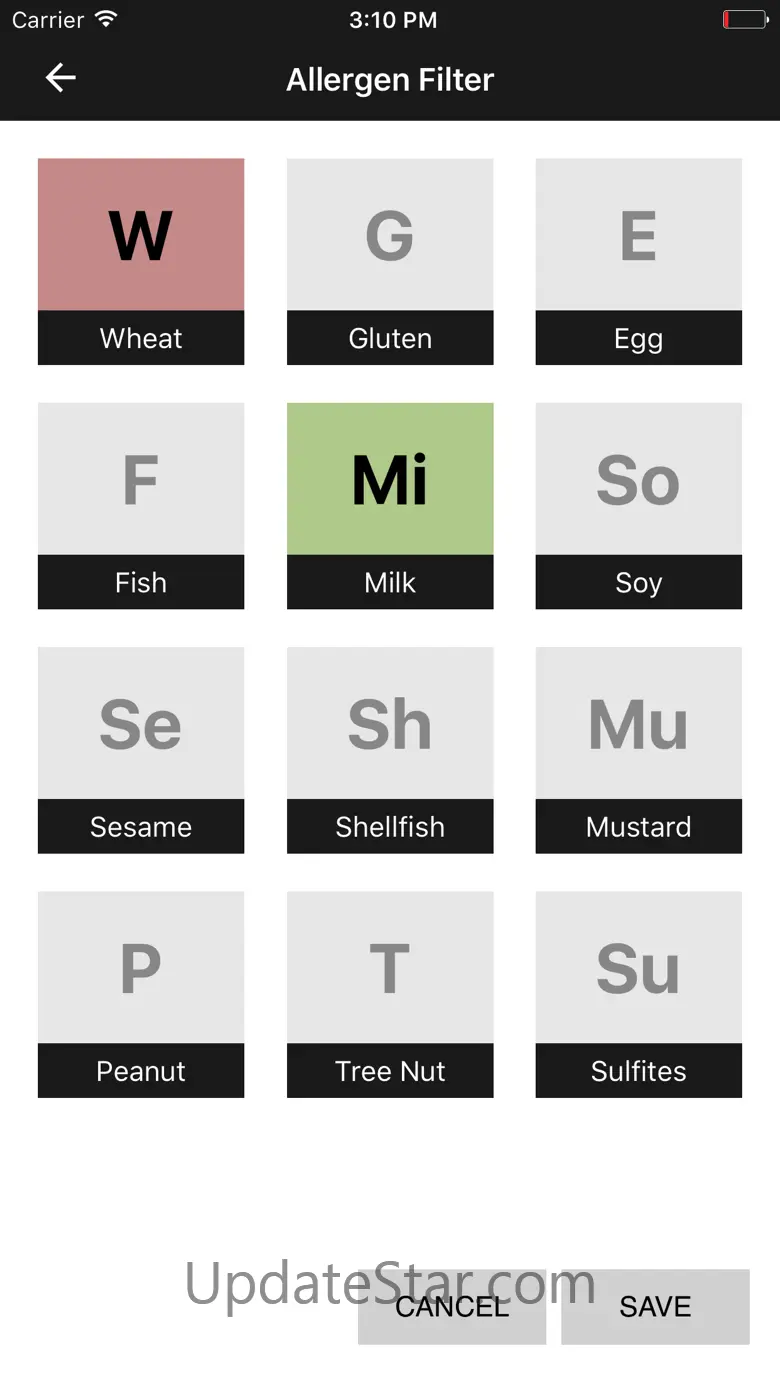Toggle the Sulfites allergen tile

638,967
